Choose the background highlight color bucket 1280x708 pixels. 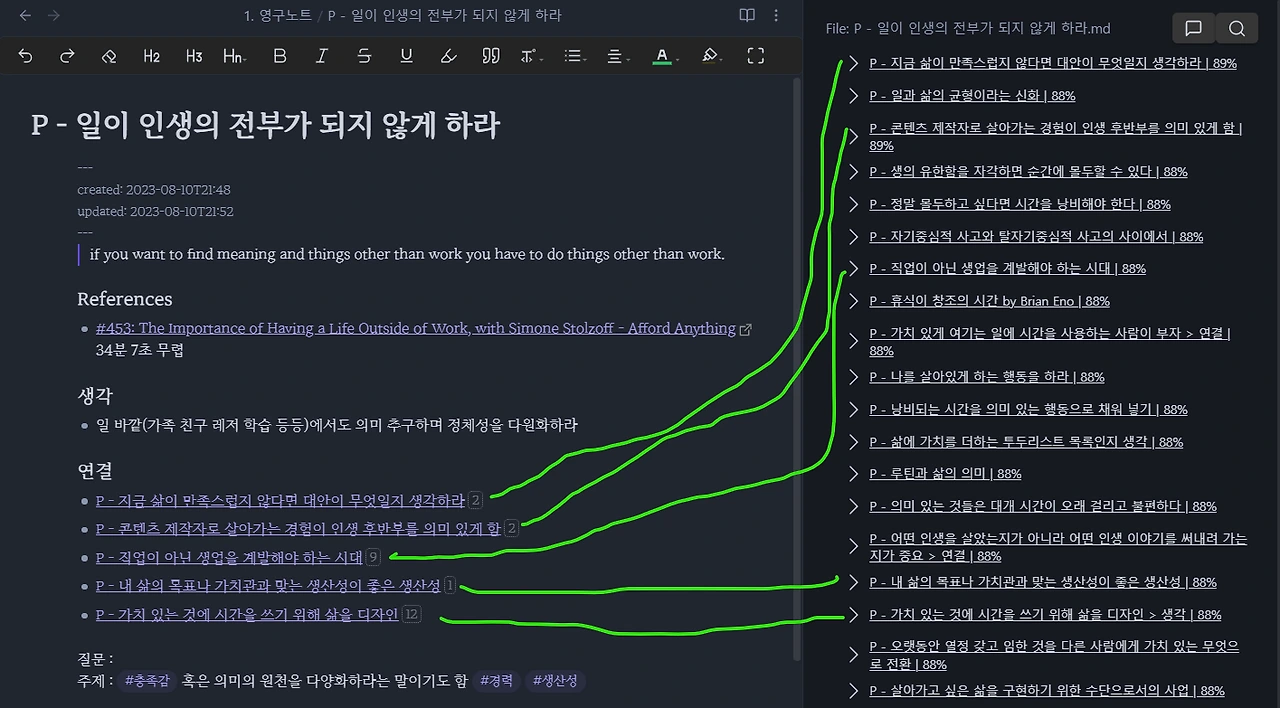[711, 56]
